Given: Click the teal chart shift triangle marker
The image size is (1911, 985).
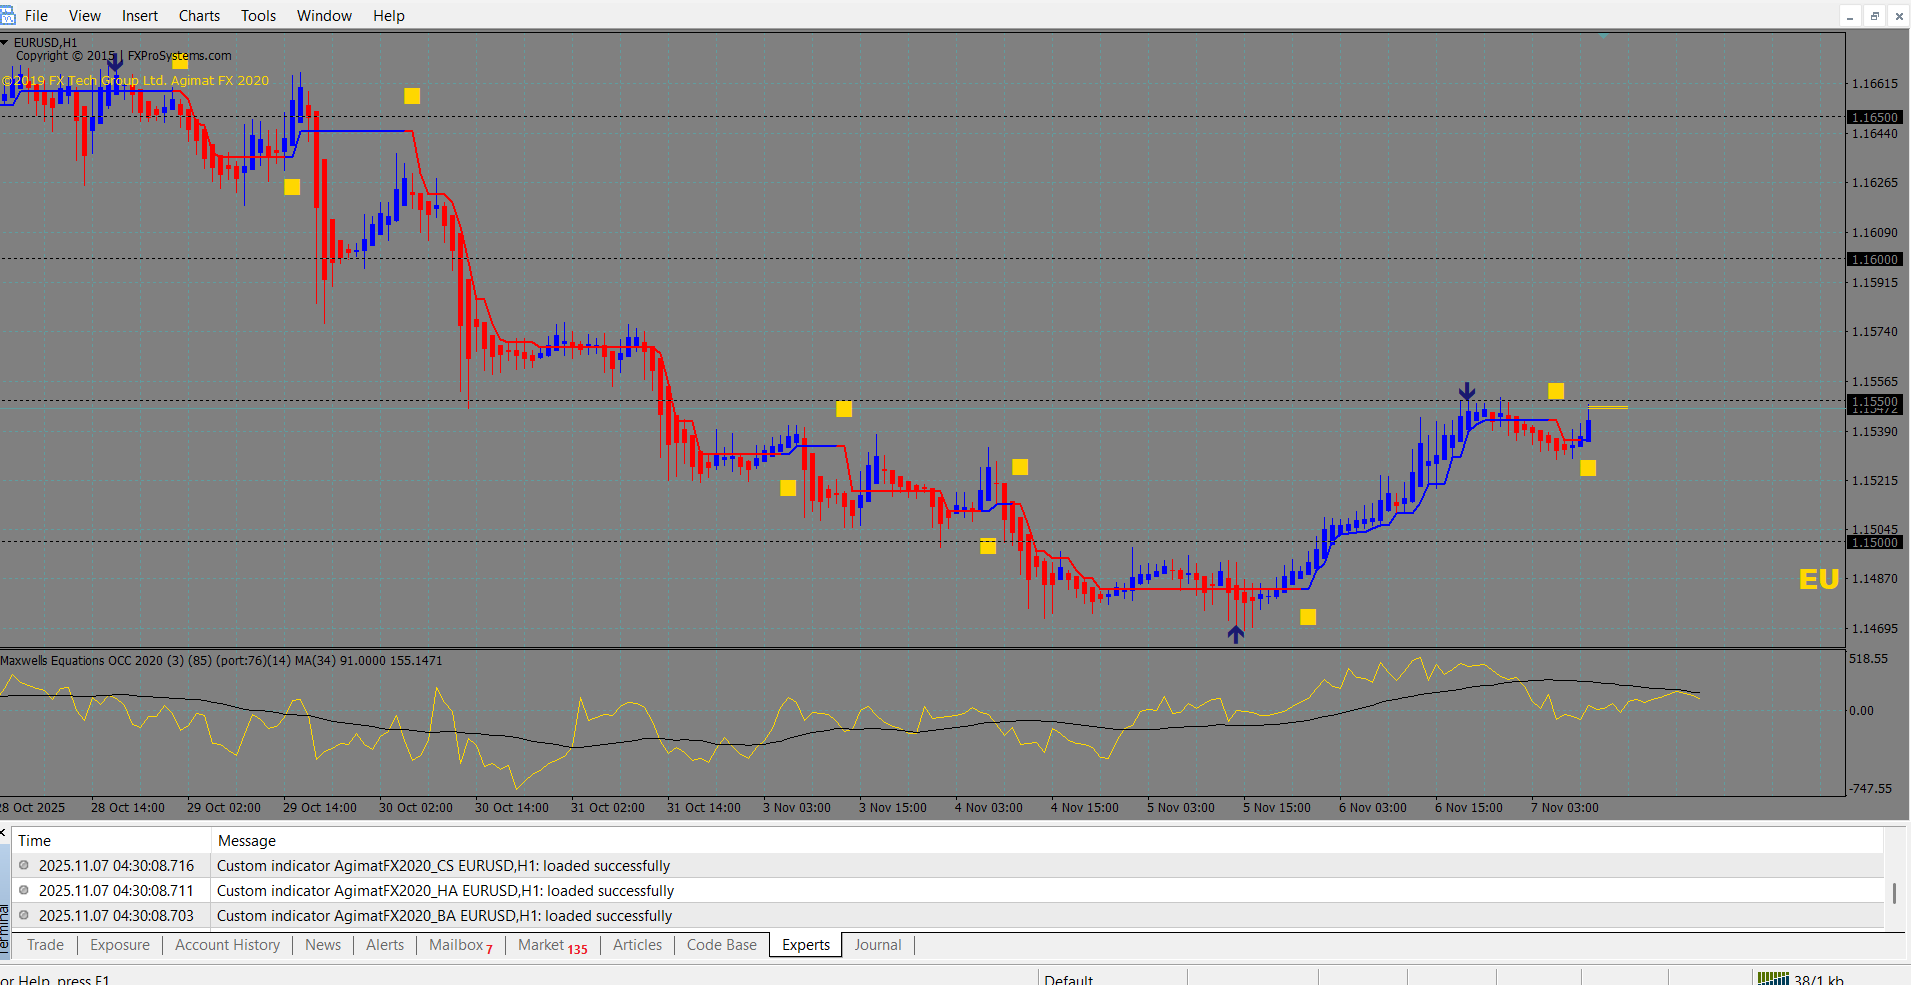Looking at the screenshot, I should point(1603,37).
